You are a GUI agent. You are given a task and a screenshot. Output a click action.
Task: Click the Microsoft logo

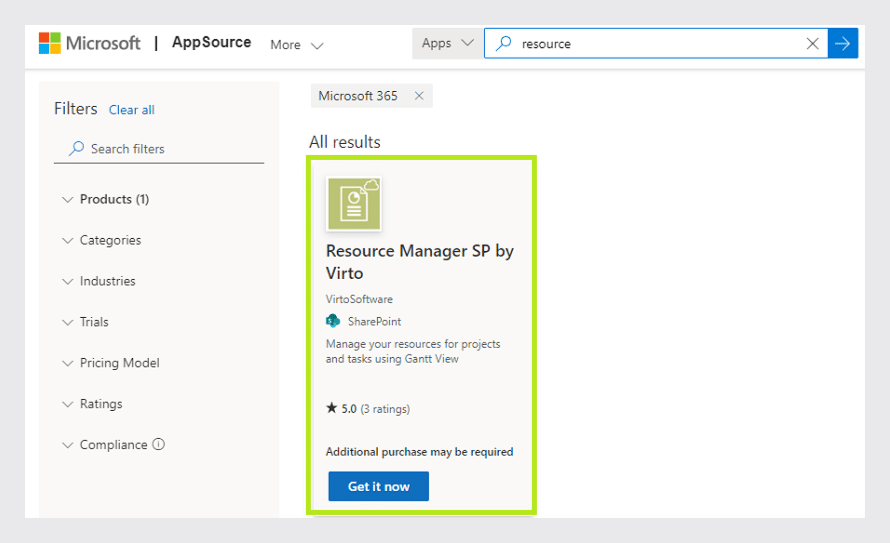[89, 43]
